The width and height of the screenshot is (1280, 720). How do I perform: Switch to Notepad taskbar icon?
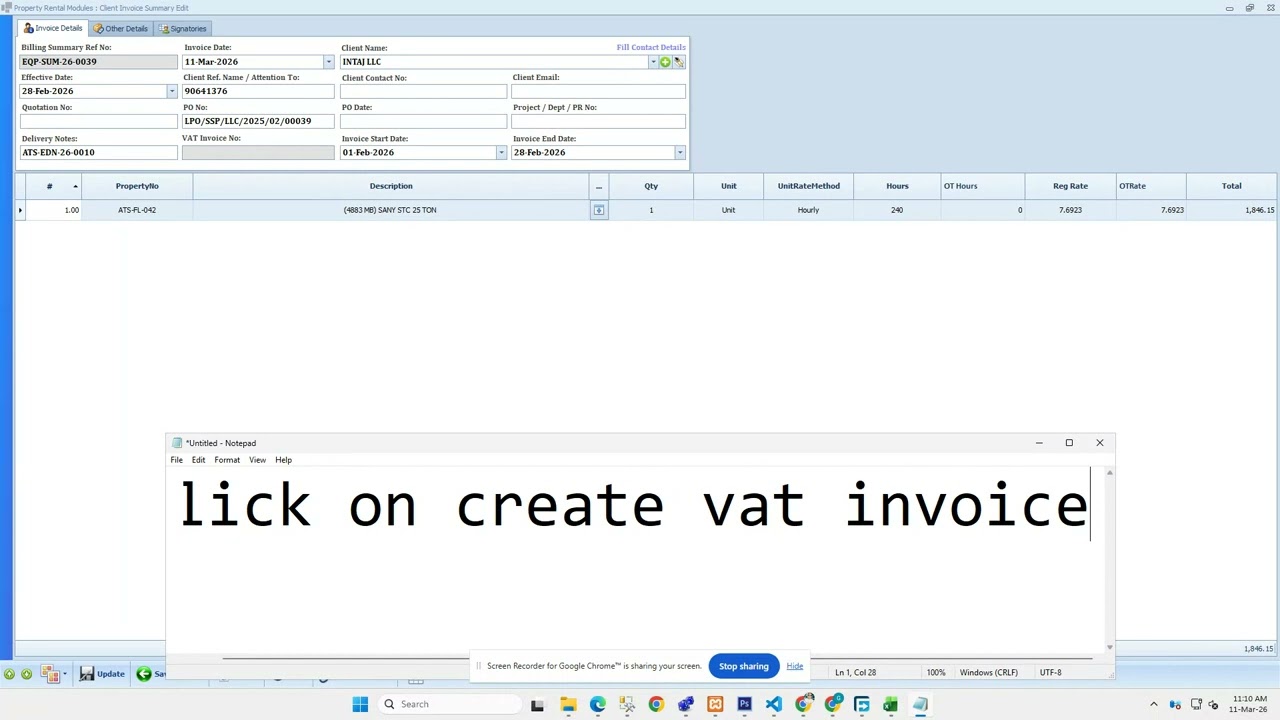point(920,704)
